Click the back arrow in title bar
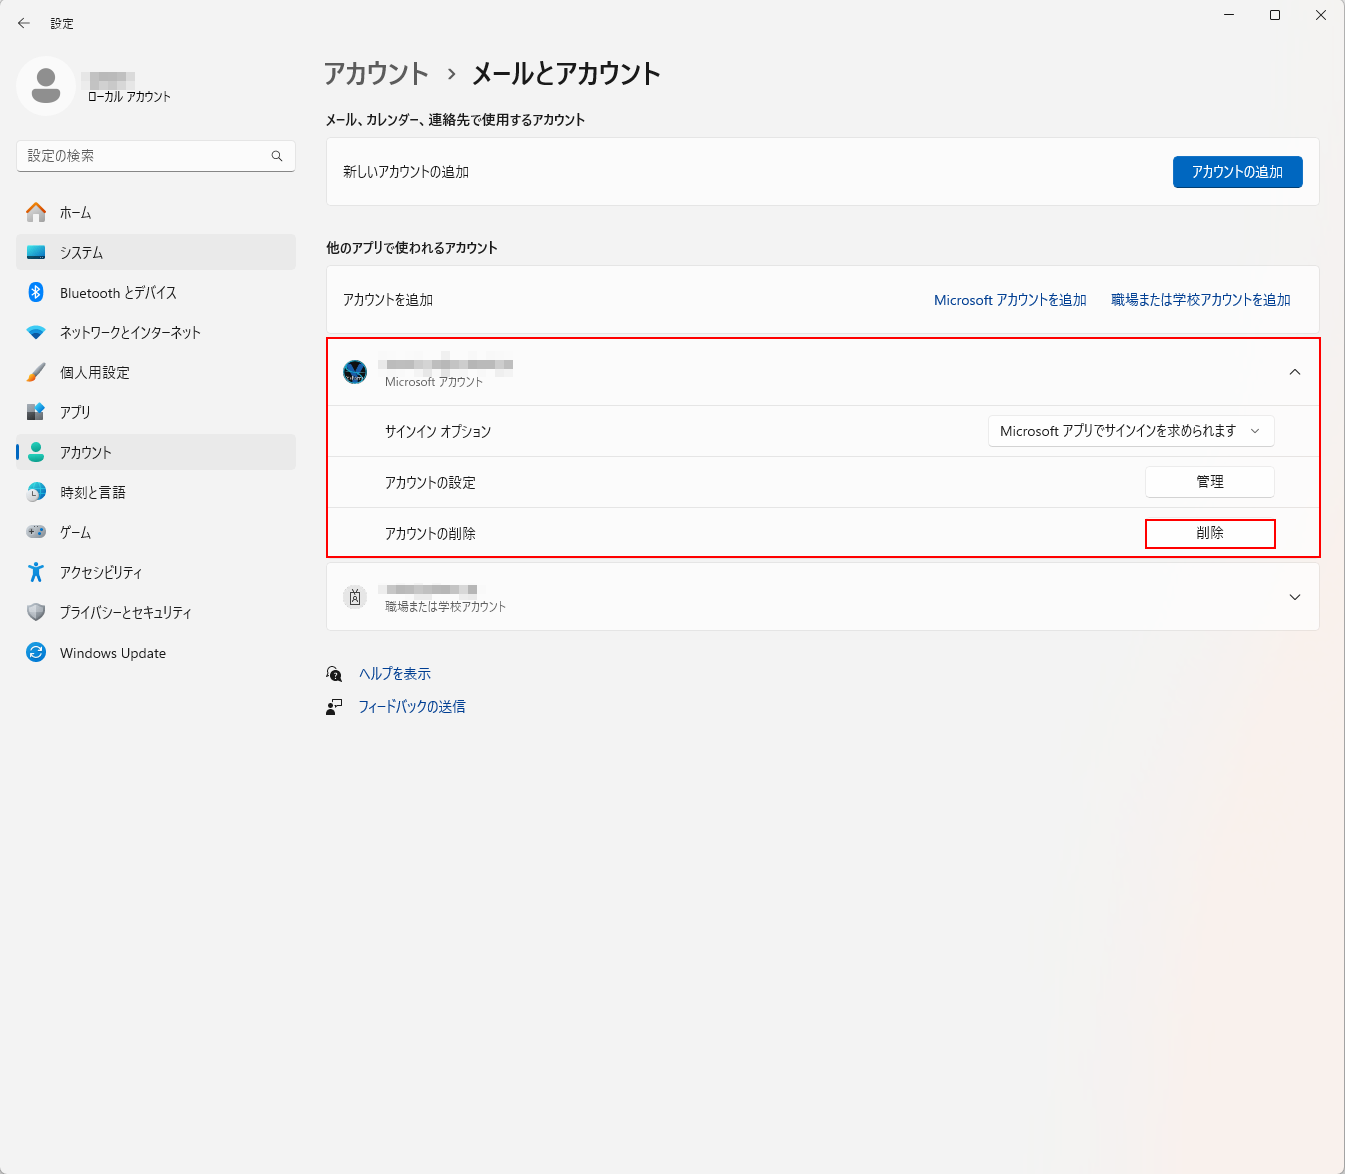This screenshot has width=1345, height=1174. coord(24,23)
